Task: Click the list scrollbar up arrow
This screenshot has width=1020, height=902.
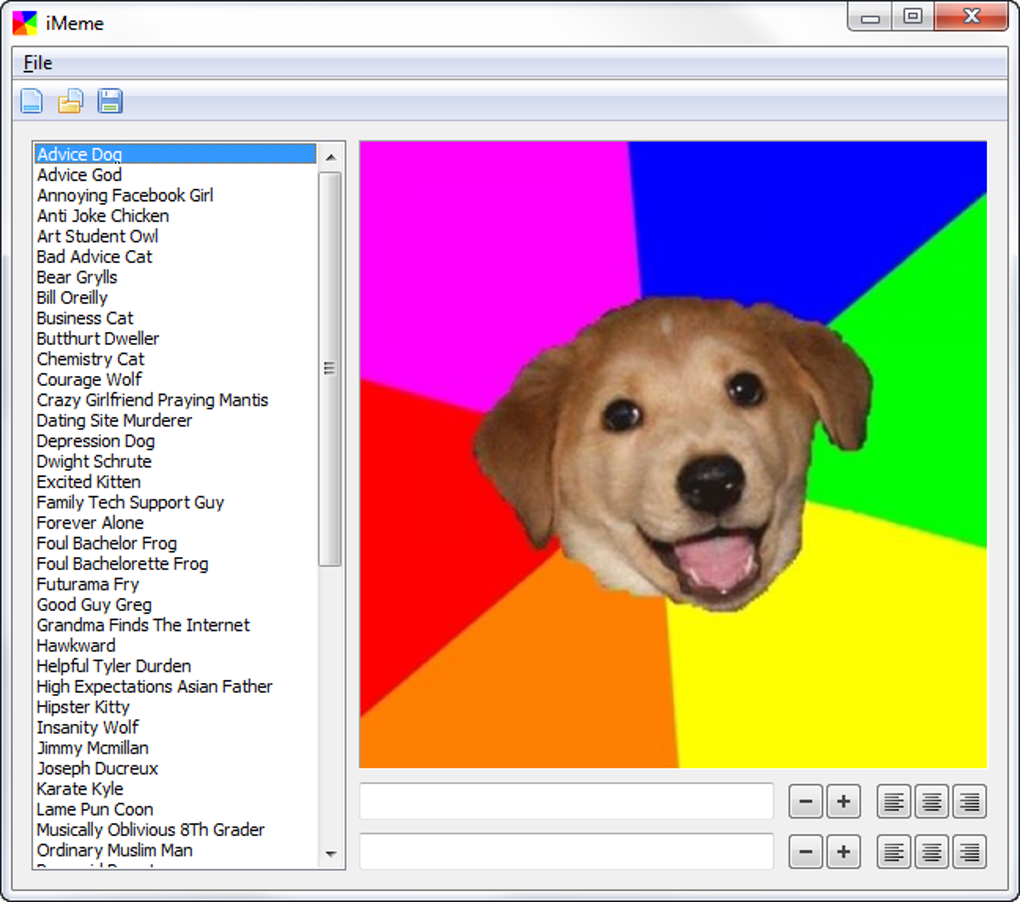Action: click(330, 157)
